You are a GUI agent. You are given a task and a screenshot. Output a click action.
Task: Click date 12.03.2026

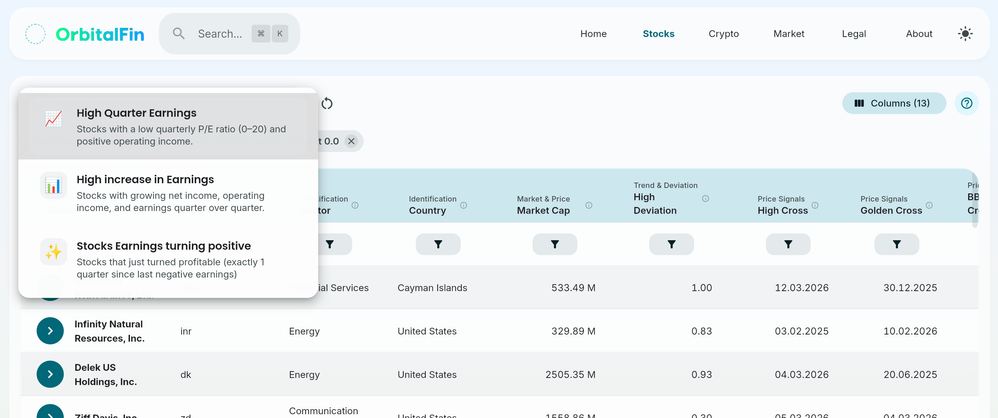point(801,288)
